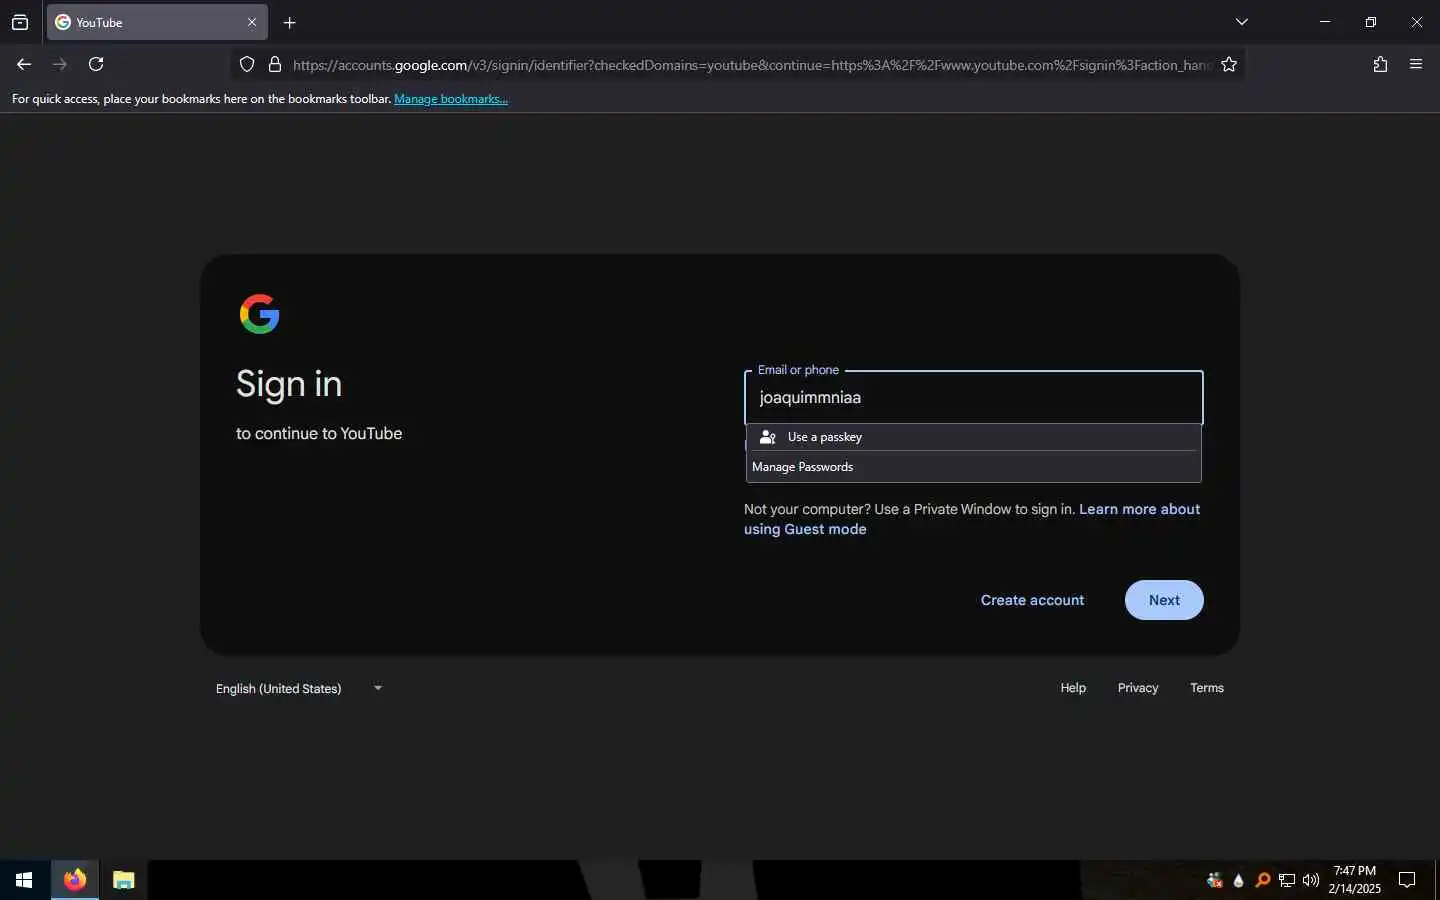
Task: Focus the URL address bar
Action: coord(750,64)
